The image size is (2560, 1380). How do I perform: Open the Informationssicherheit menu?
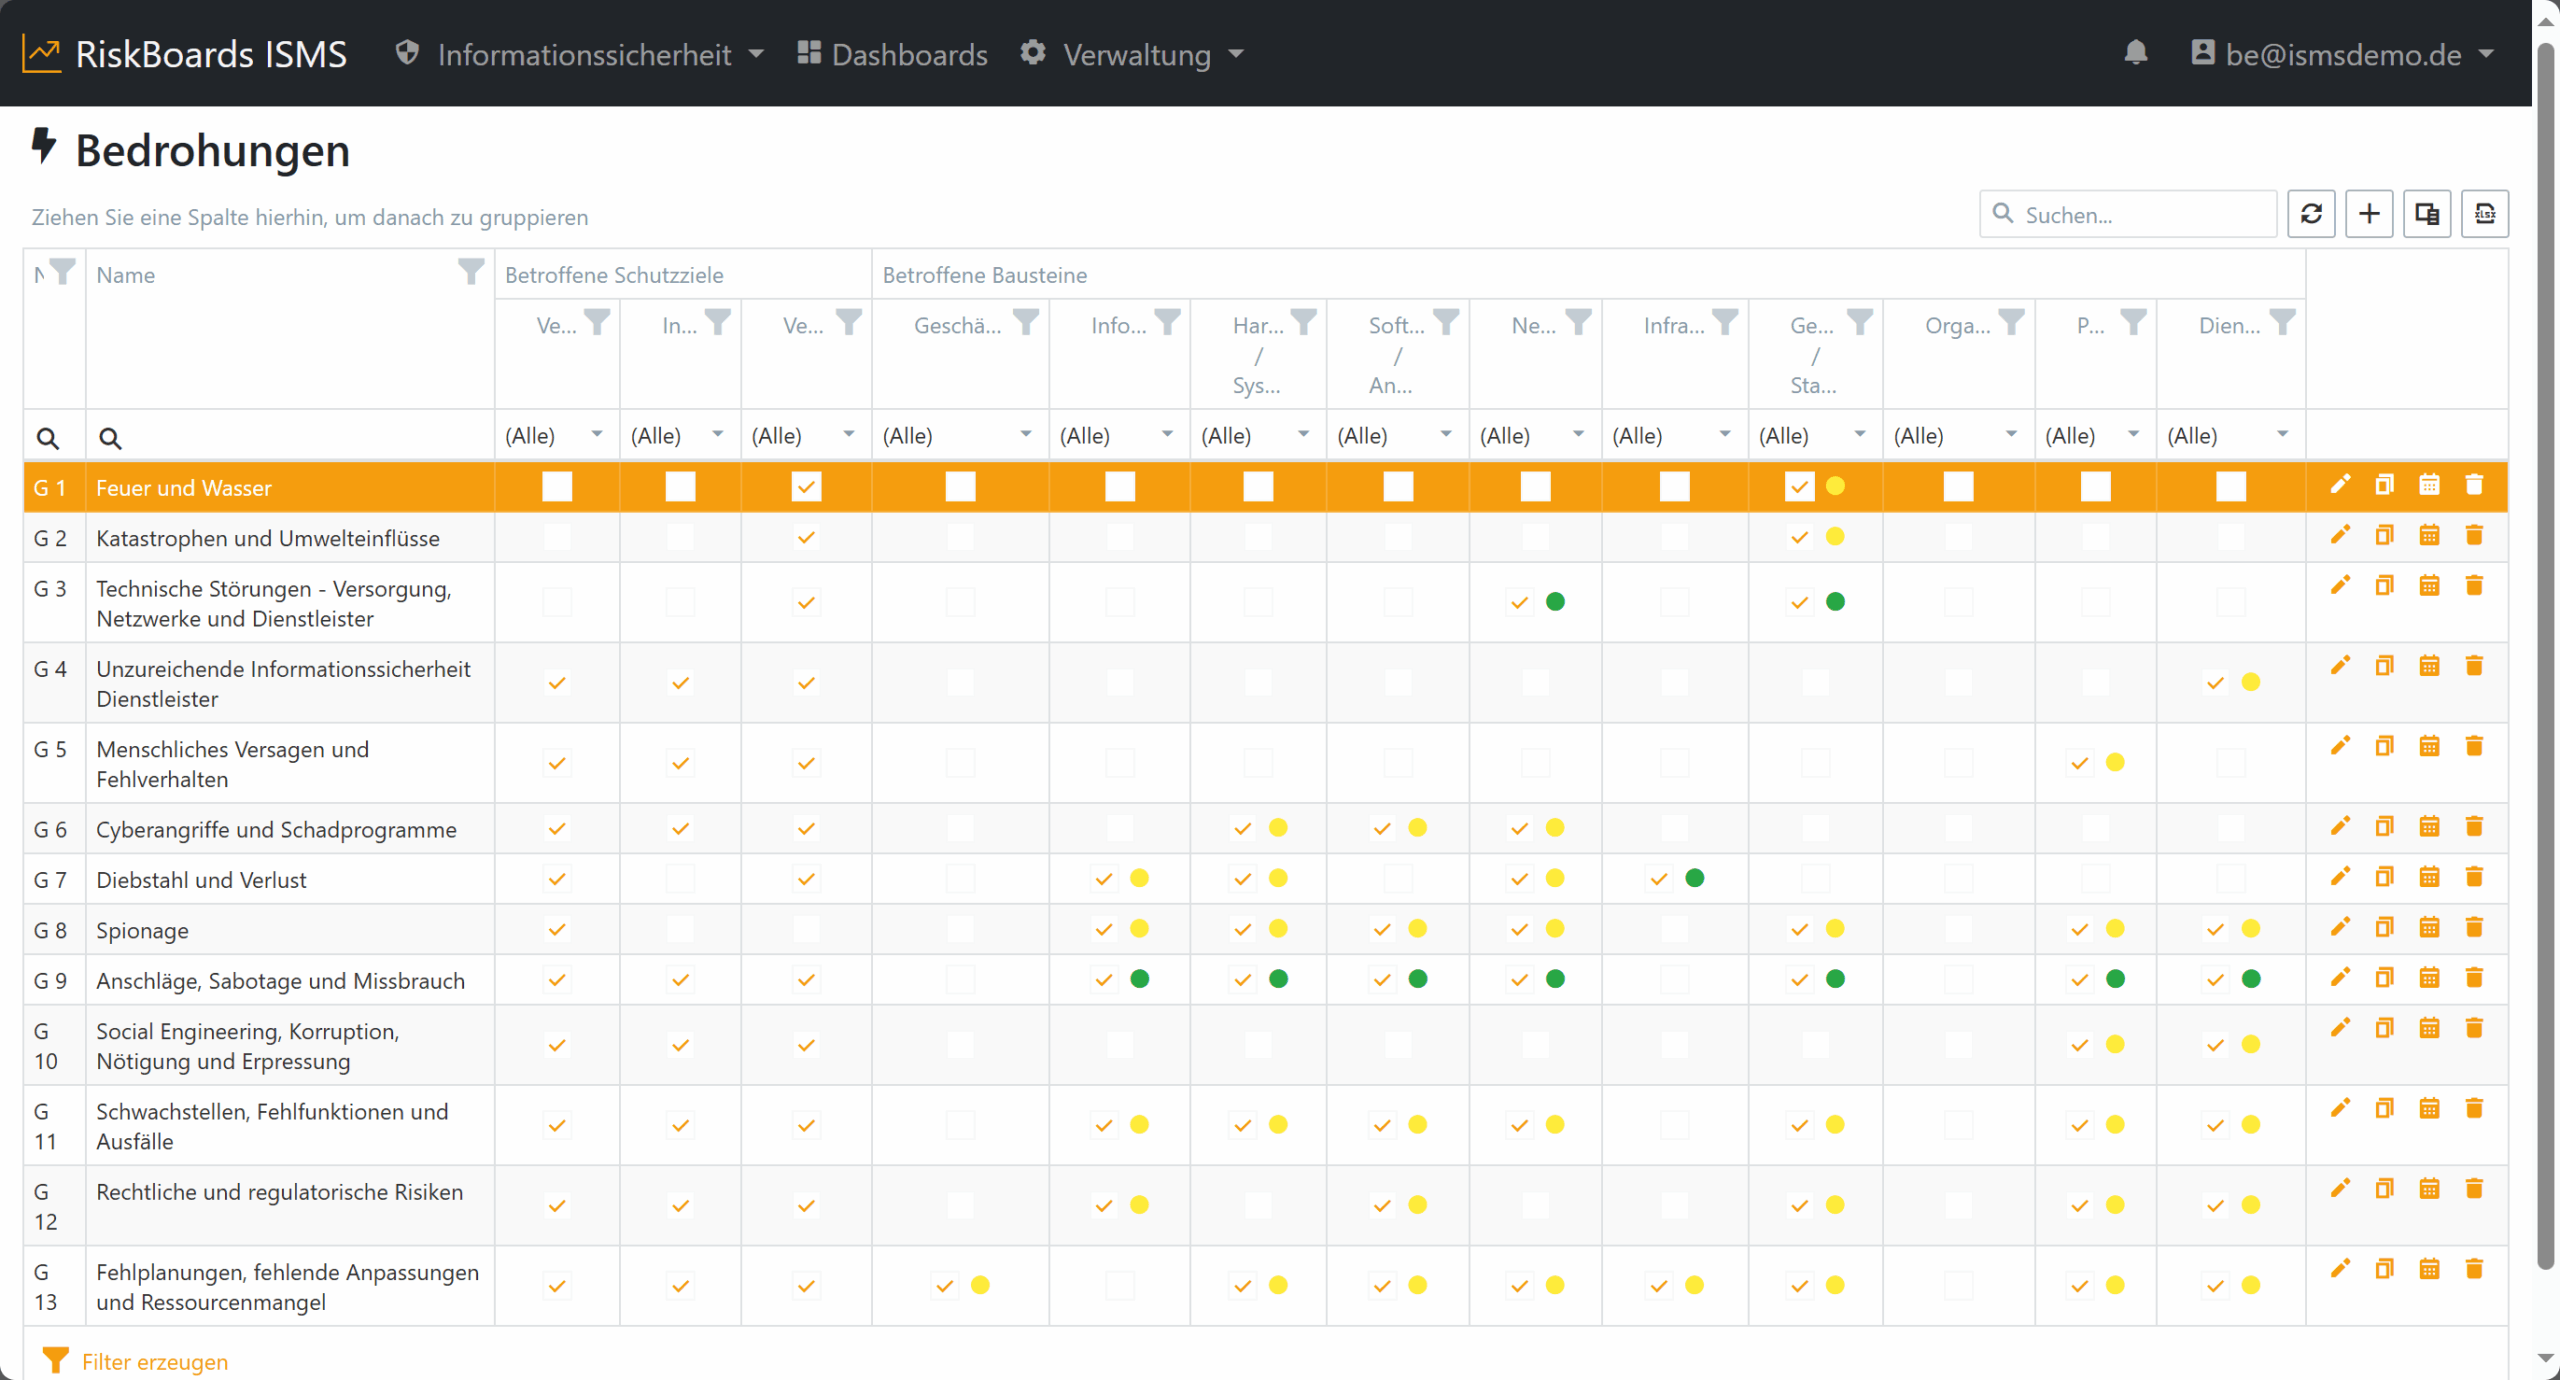(580, 54)
